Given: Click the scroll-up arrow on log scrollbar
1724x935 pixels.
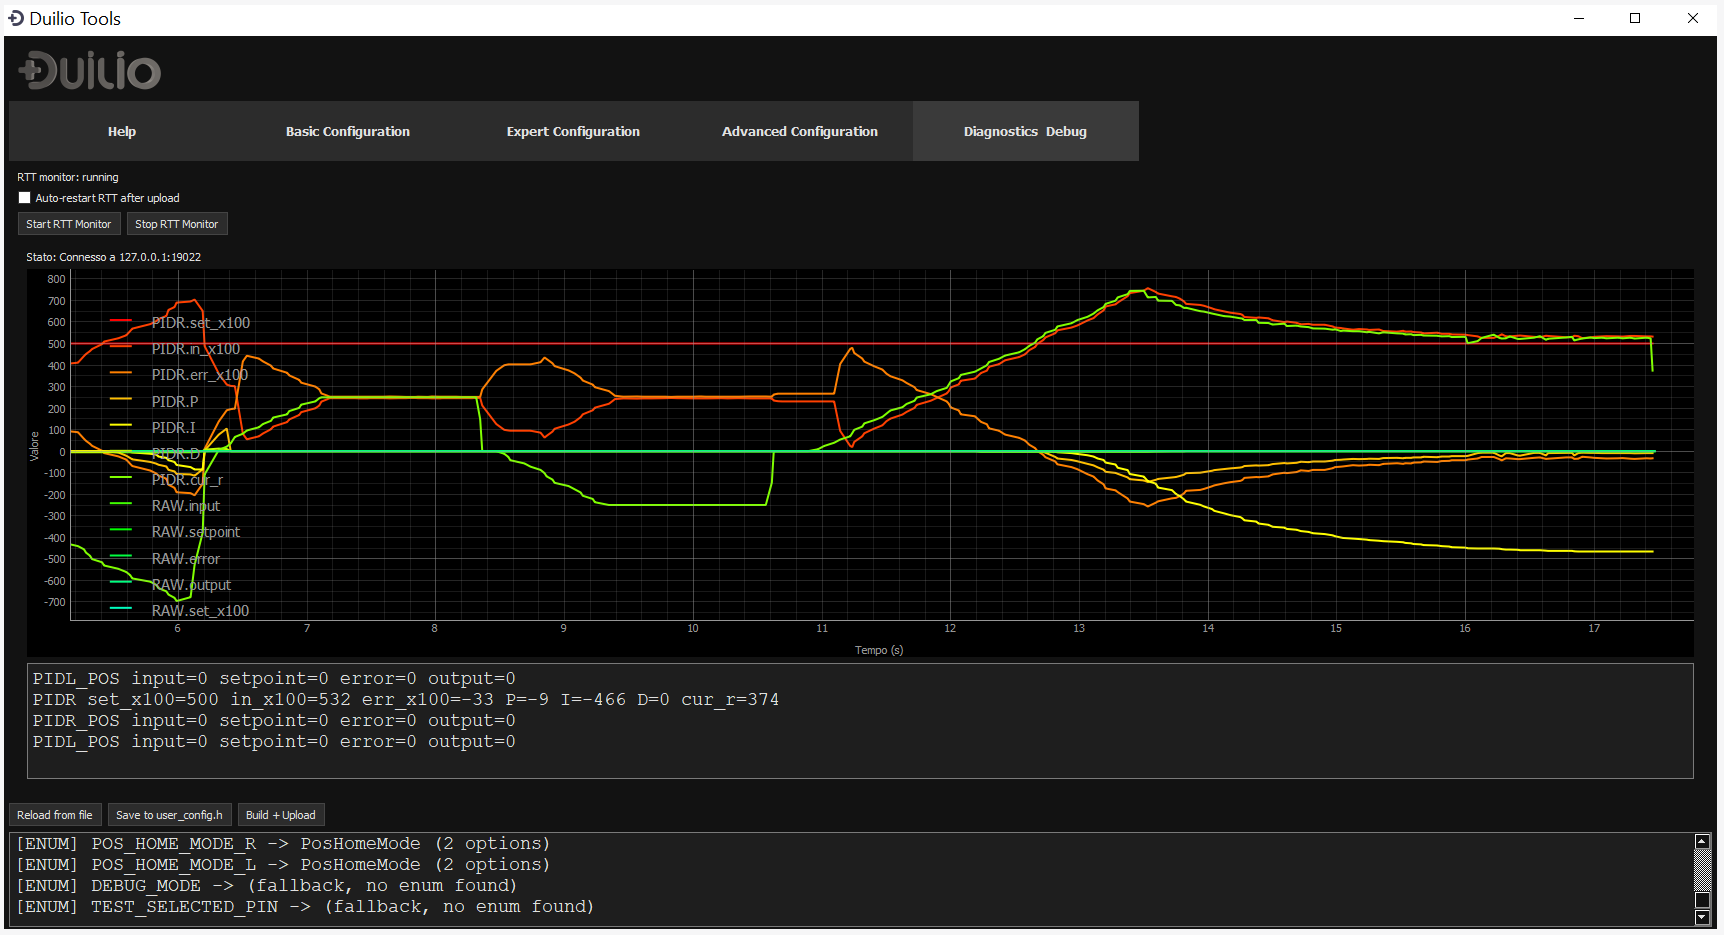Looking at the screenshot, I should (1703, 841).
